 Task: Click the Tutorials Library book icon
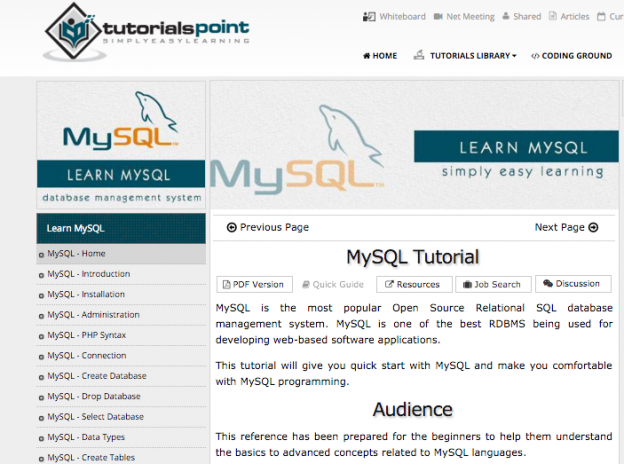click(x=419, y=55)
